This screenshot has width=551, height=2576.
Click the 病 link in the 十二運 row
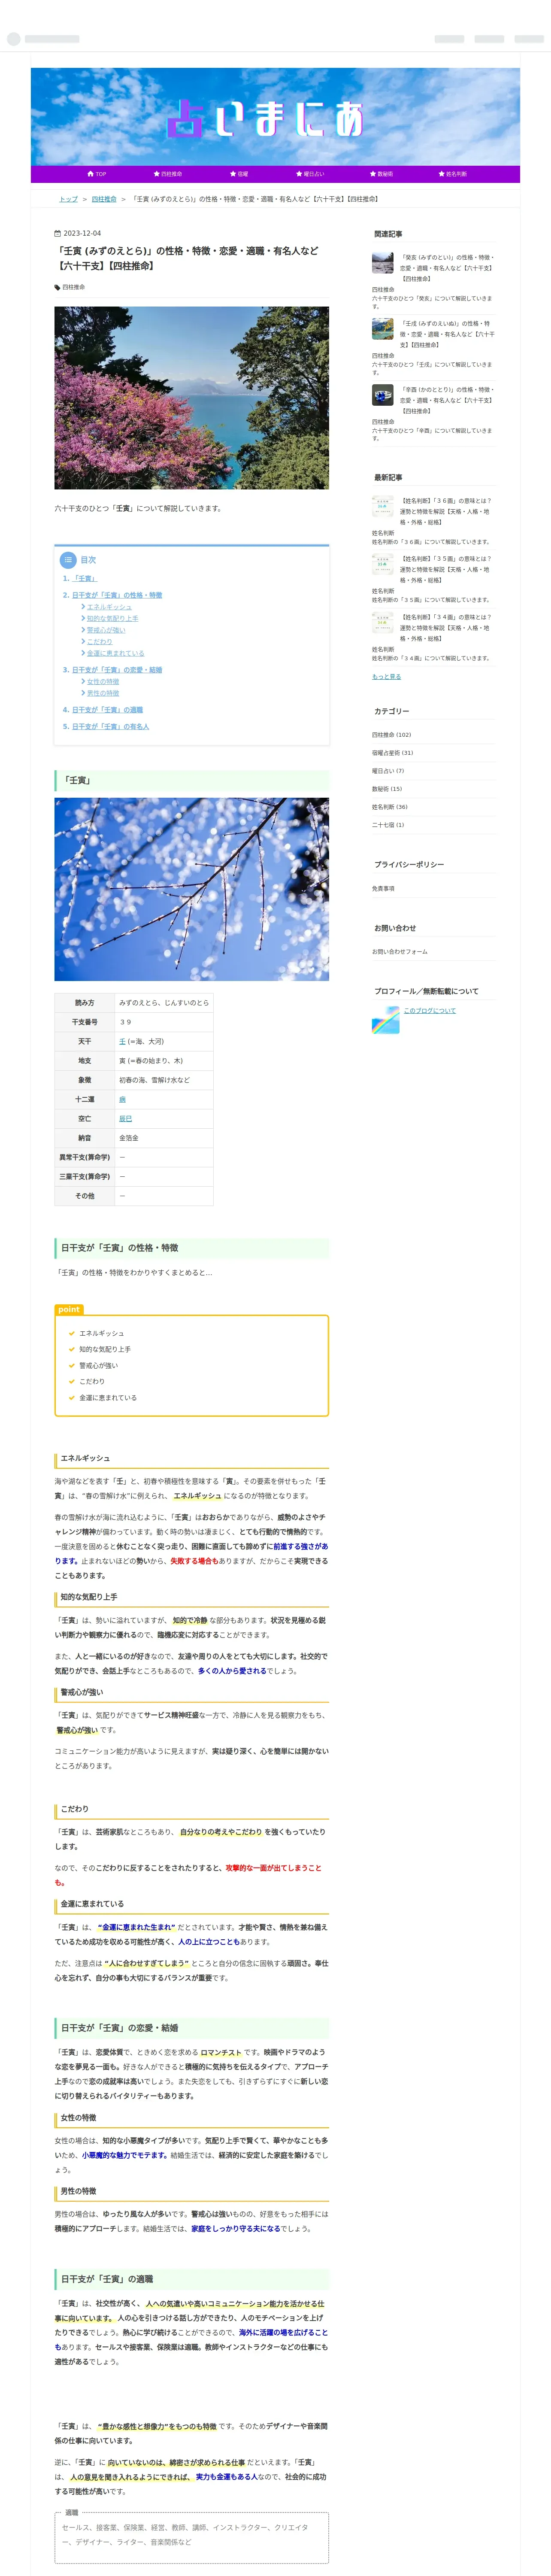coord(122,1099)
